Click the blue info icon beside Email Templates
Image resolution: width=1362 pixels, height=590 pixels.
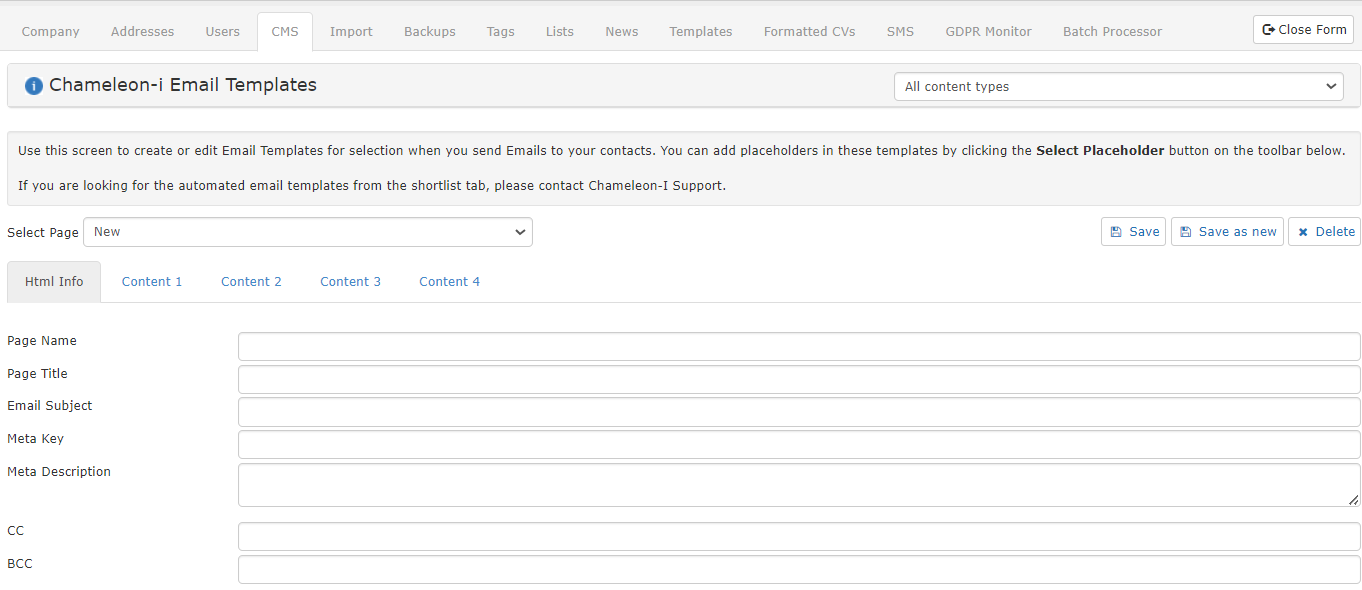tap(34, 86)
